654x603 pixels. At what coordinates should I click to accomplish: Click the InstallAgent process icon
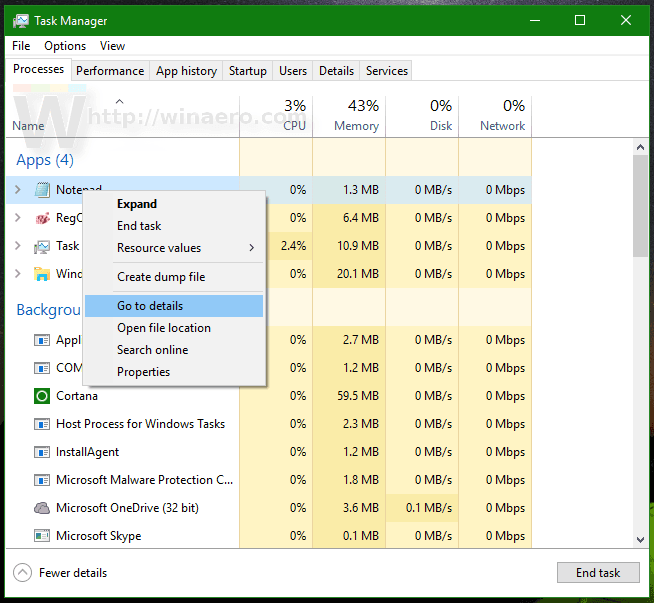pyautogui.click(x=42, y=452)
